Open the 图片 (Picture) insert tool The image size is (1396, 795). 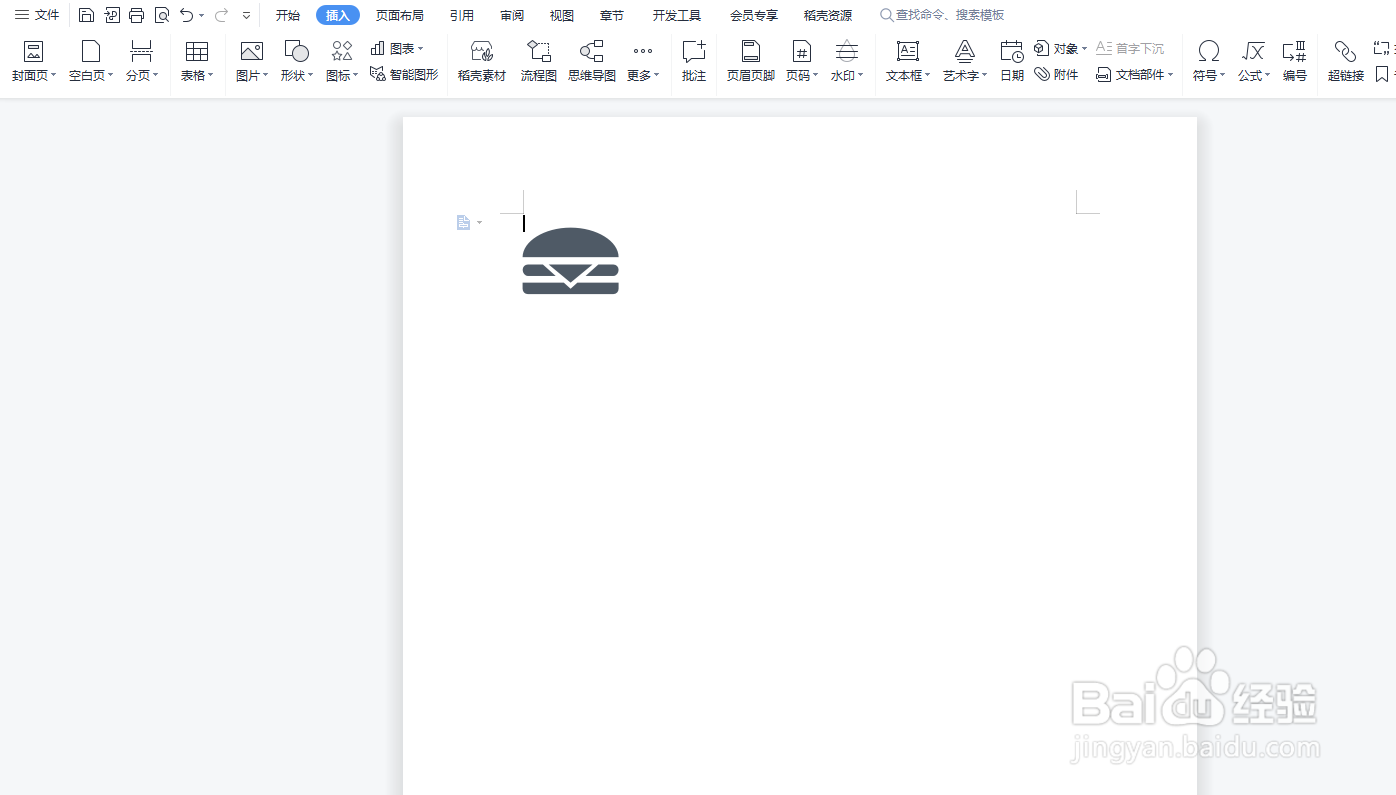tap(250, 60)
